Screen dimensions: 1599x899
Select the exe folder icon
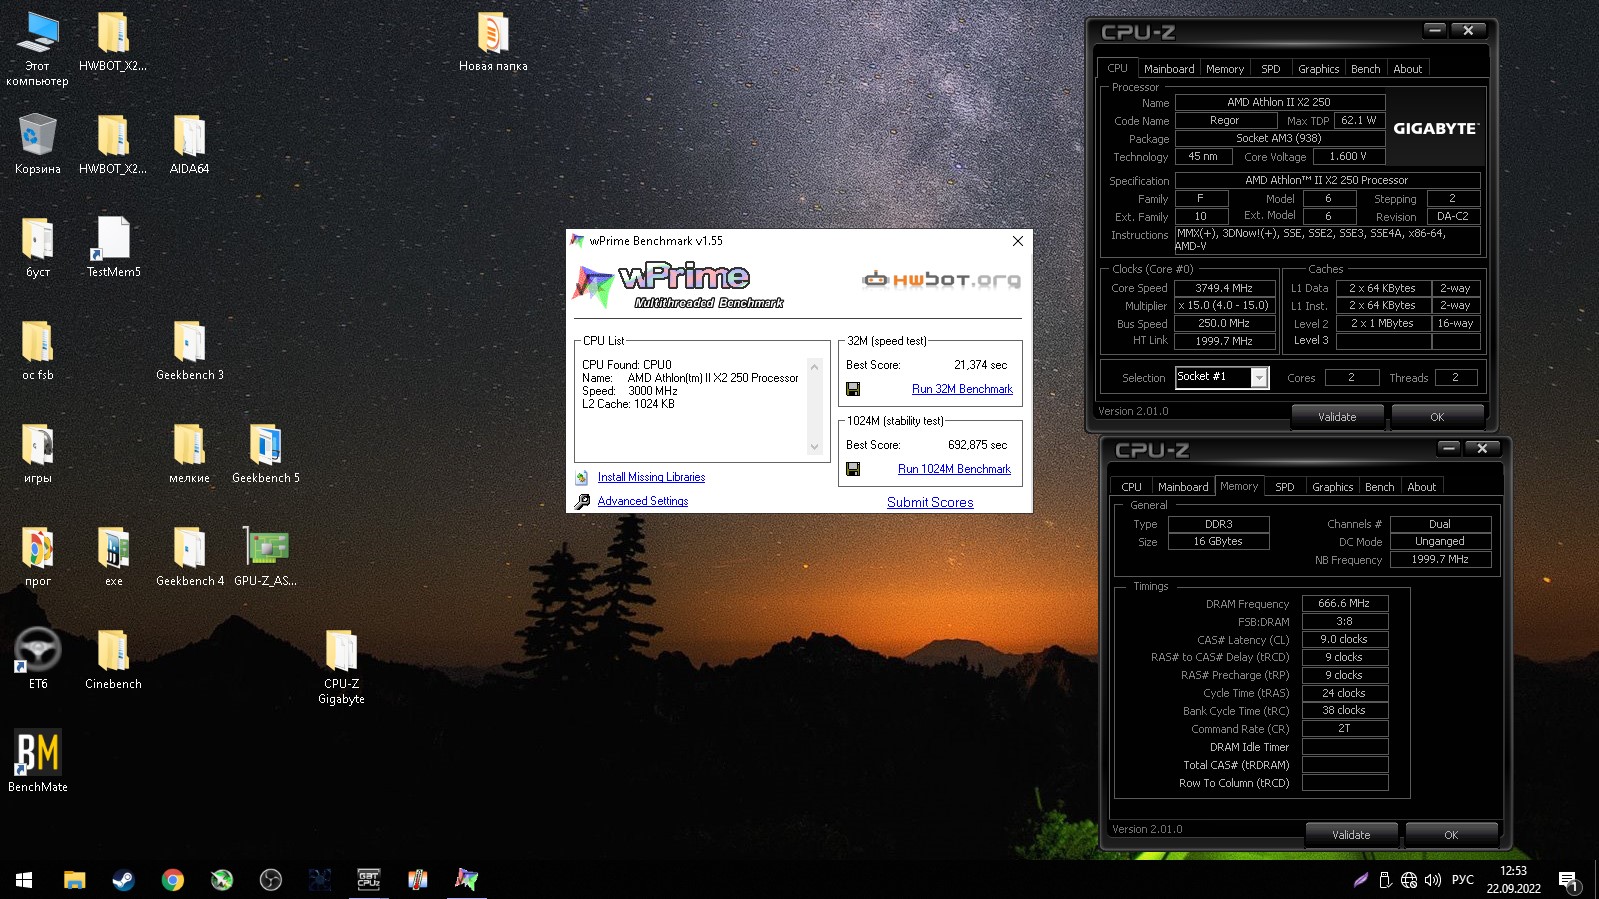pos(113,557)
